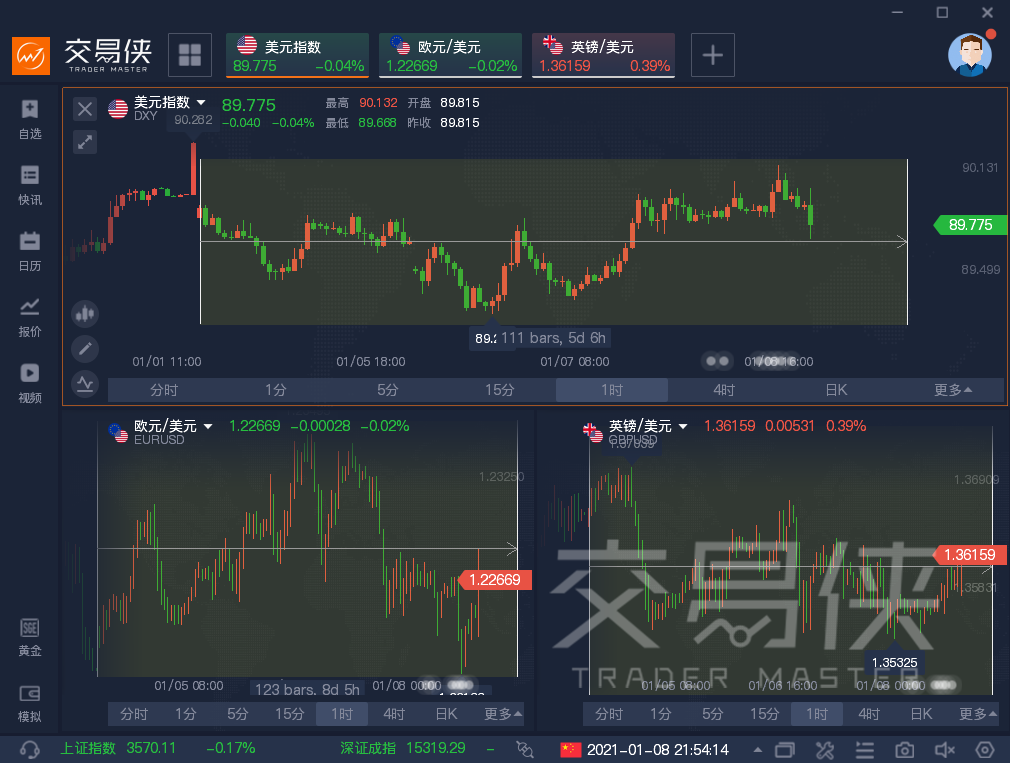
Task: Select the 4时 timeframe on the DXY chart
Action: pyautogui.click(x=724, y=390)
